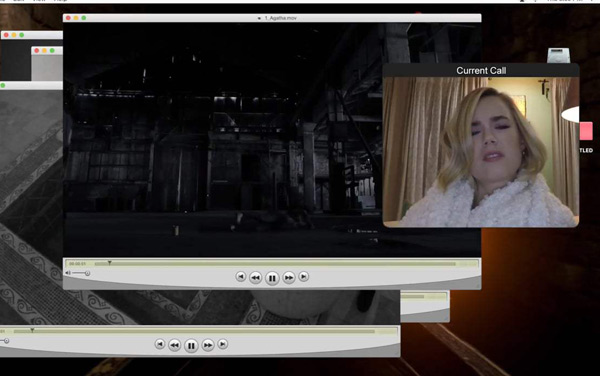Close the far-left background window
This screenshot has height=376, width=600.
point(6,35)
